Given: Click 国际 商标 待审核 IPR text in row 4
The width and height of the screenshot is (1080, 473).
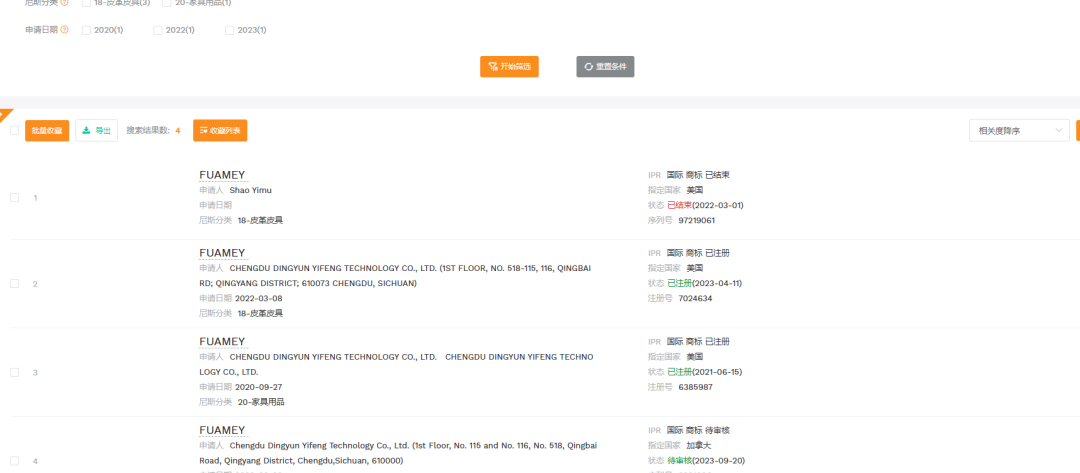Looking at the screenshot, I should 698,430.
